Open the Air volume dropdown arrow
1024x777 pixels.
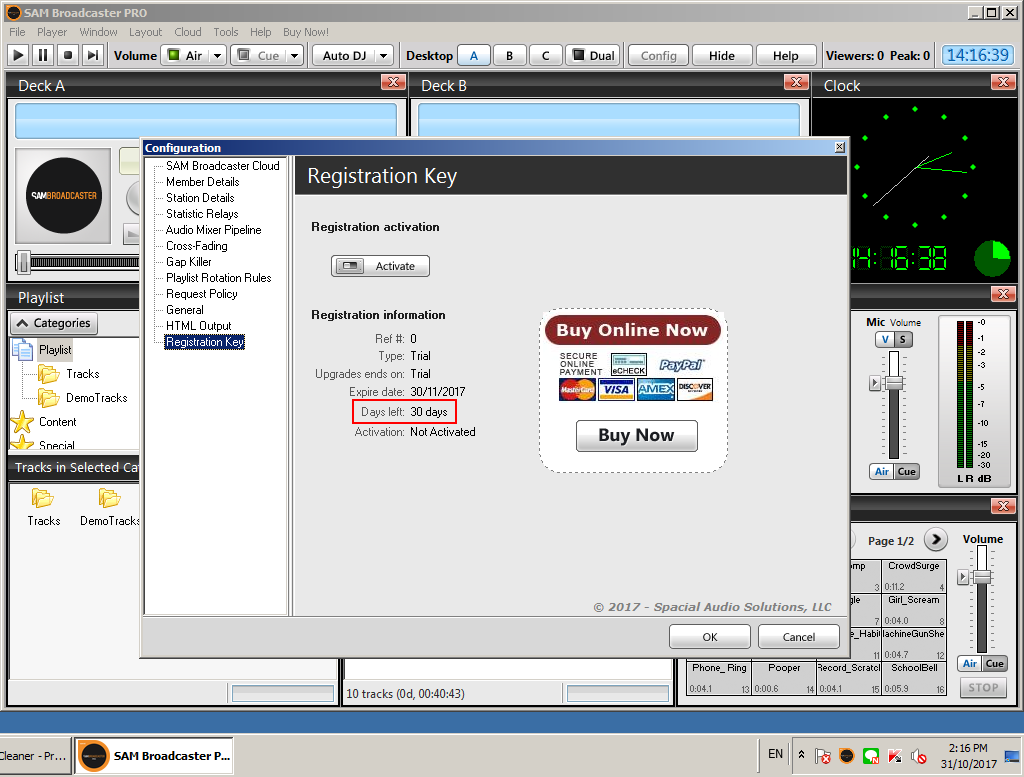point(217,56)
